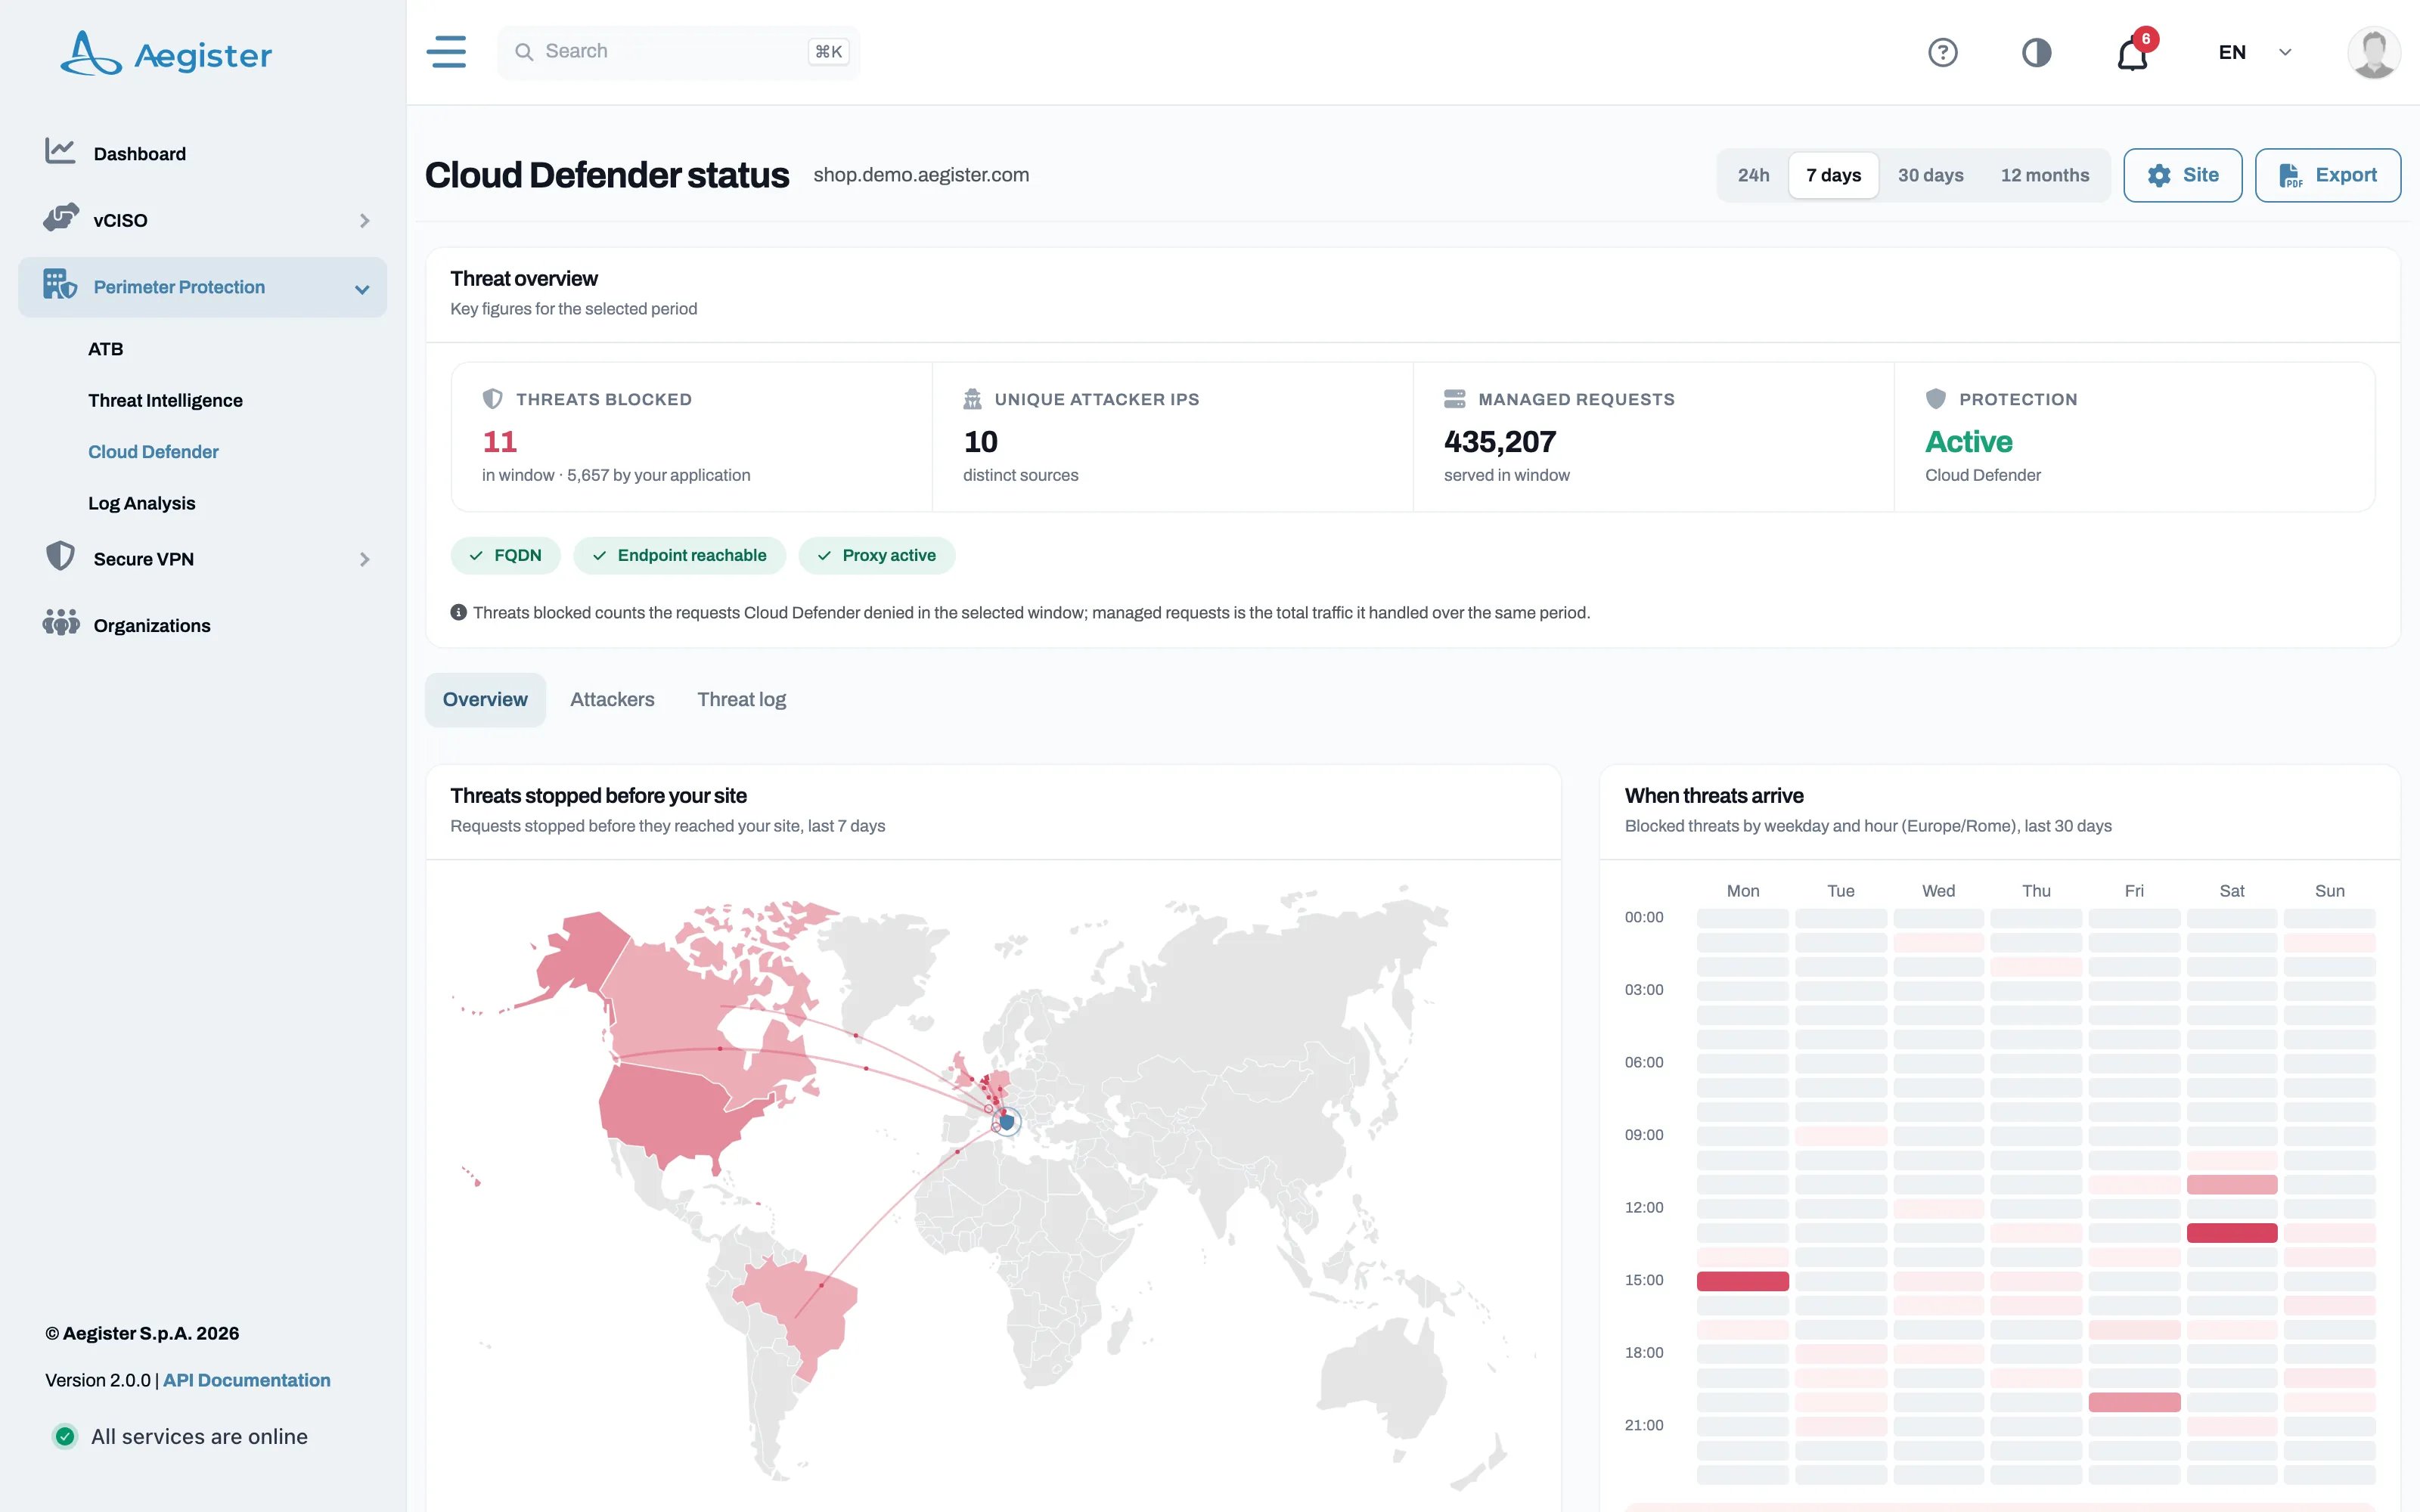Open the notifications bell

pyautogui.click(x=2132, y=52)
